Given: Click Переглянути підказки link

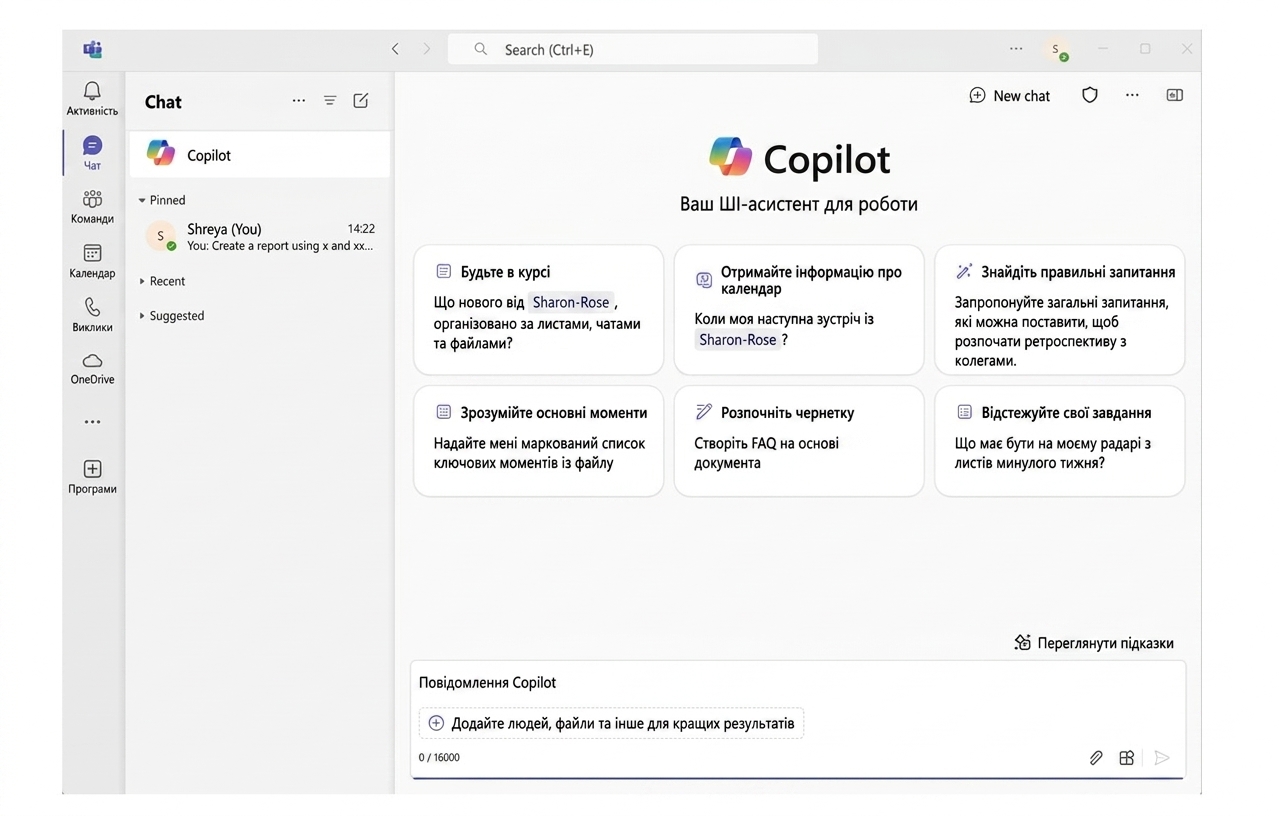Looking at the screenshot, I should [1105, 643].
